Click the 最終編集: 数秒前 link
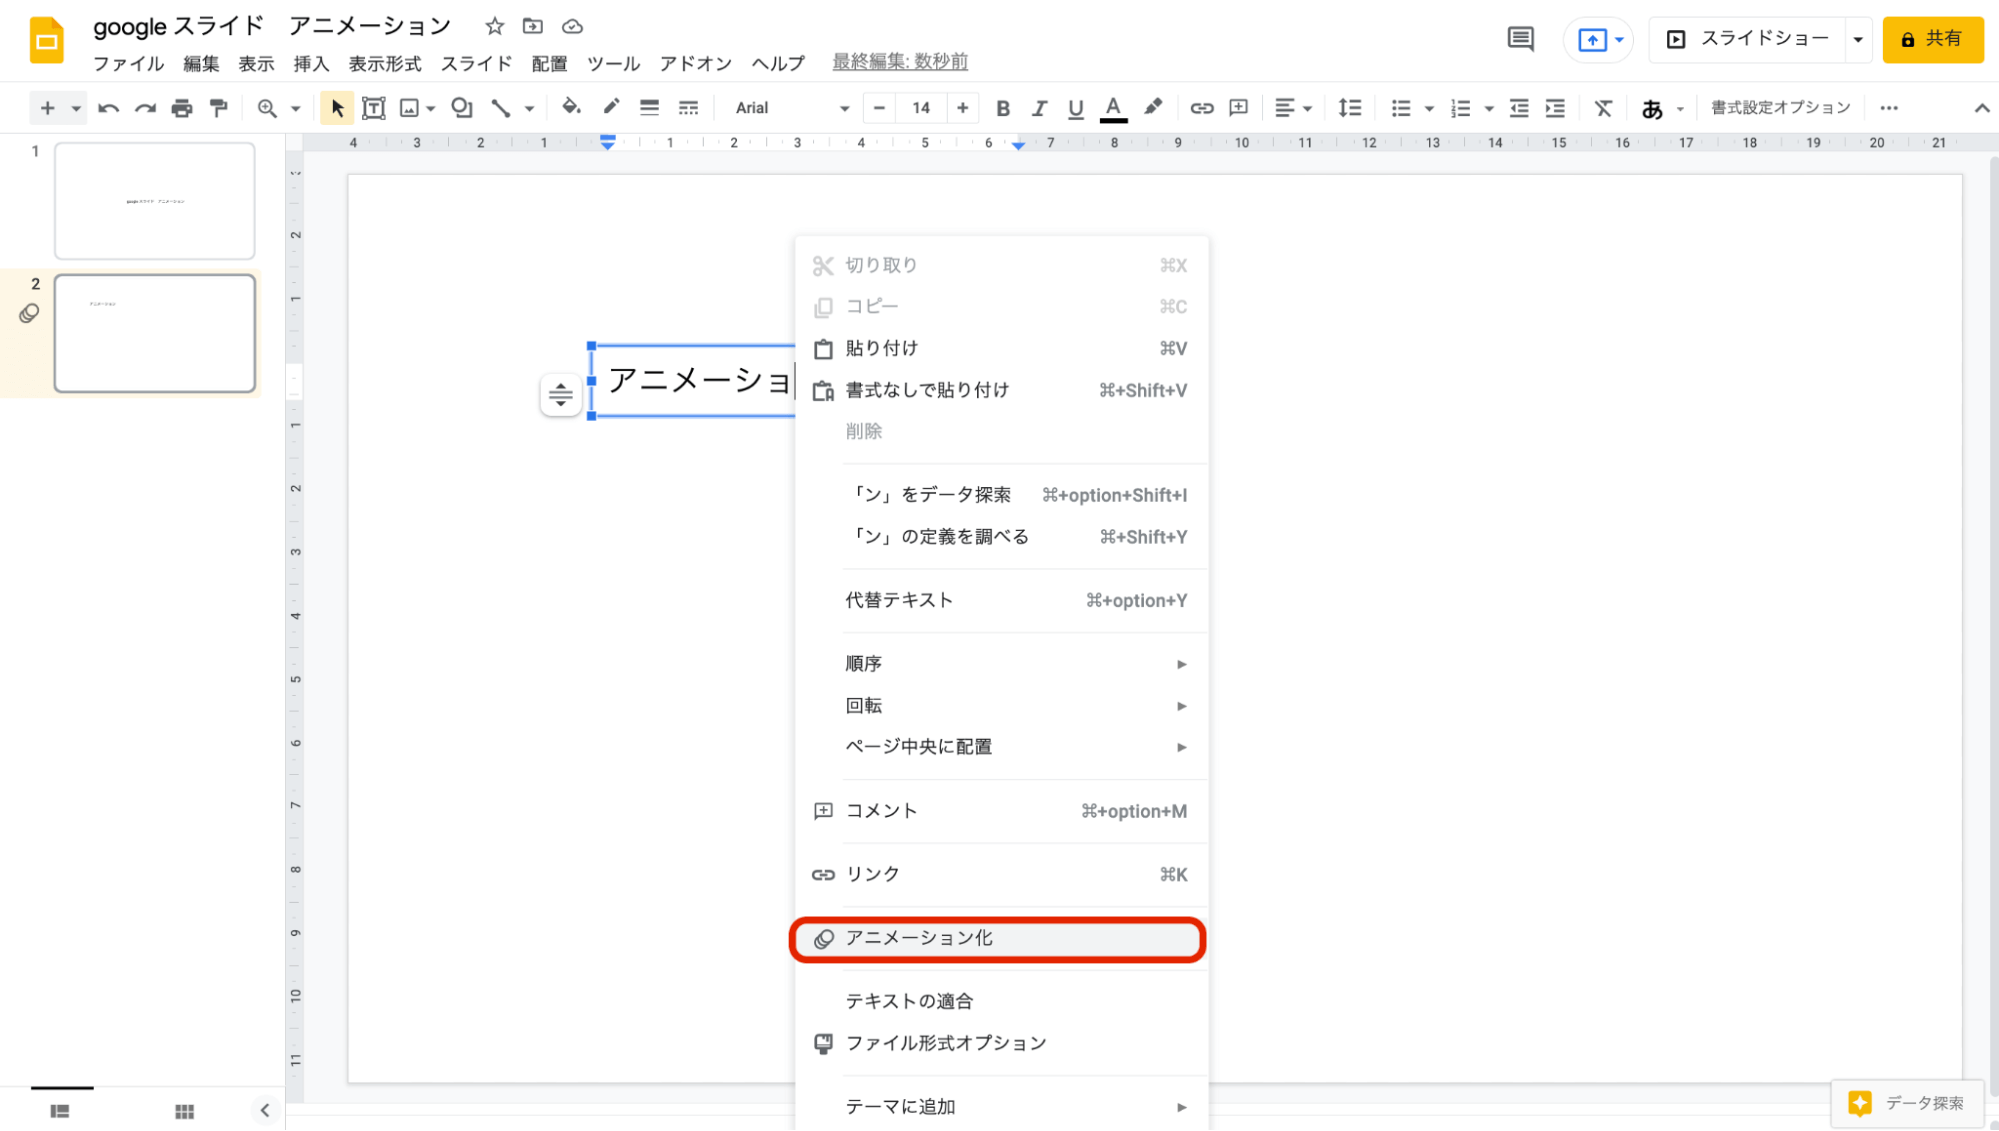This screenshot has width=1999, height=1131. pos(900,62)
